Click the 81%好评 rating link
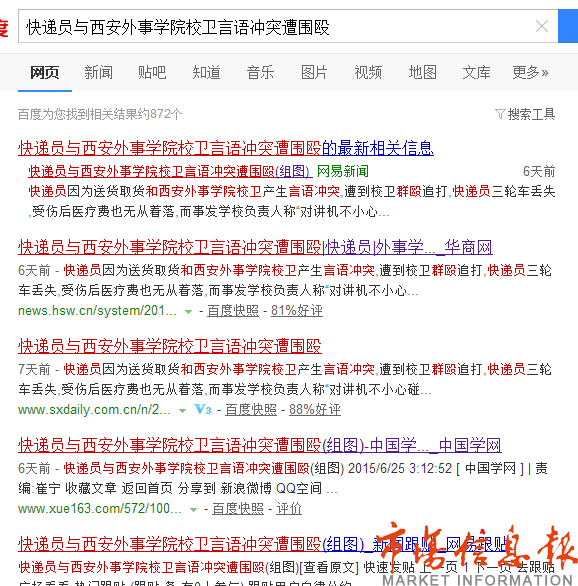The height and width of the screenshot is (586, 578). (x=297, y=311)
